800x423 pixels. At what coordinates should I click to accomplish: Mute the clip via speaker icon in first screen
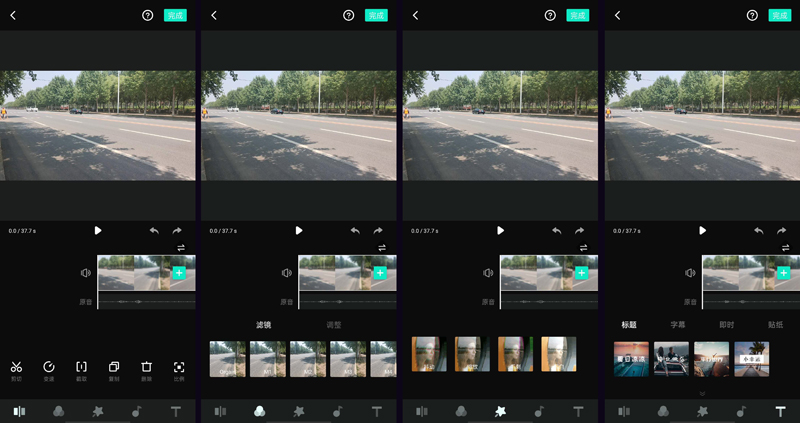coord(86,273)
